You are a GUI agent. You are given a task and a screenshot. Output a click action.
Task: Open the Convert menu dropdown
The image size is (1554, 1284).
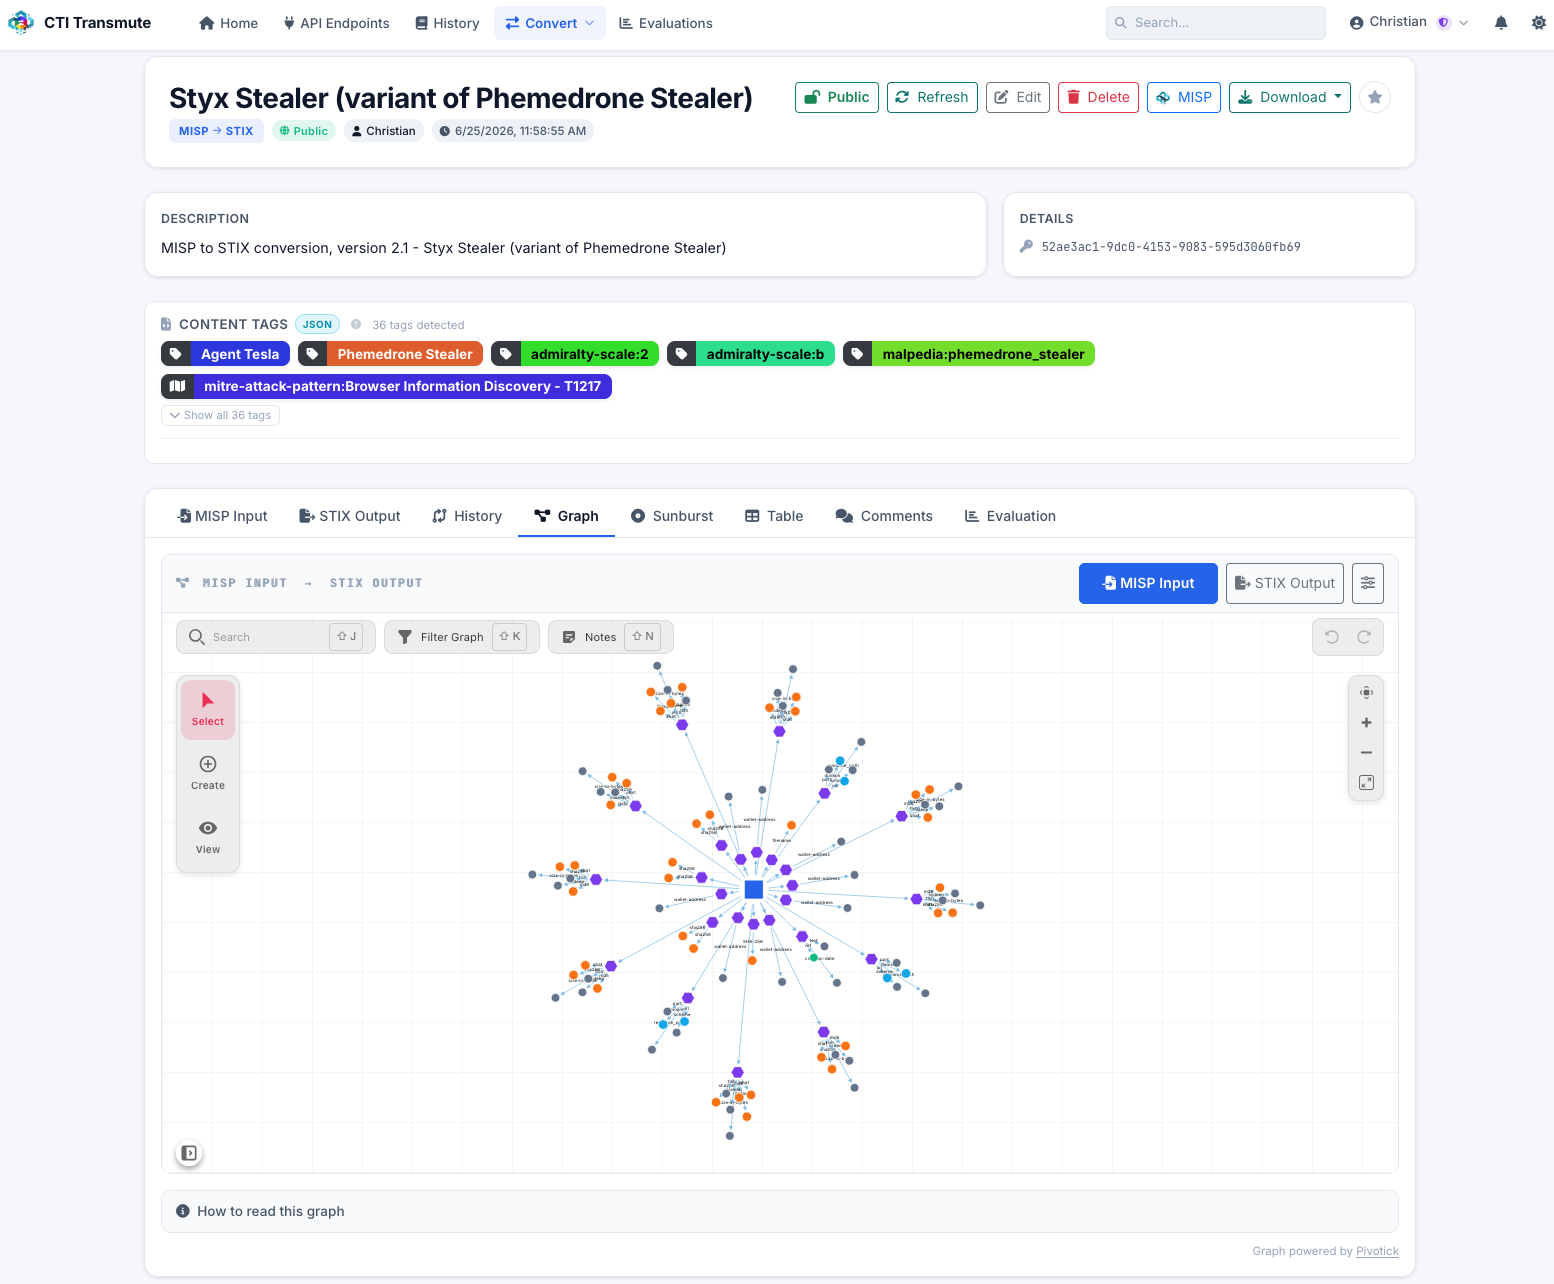click(550, 23)
